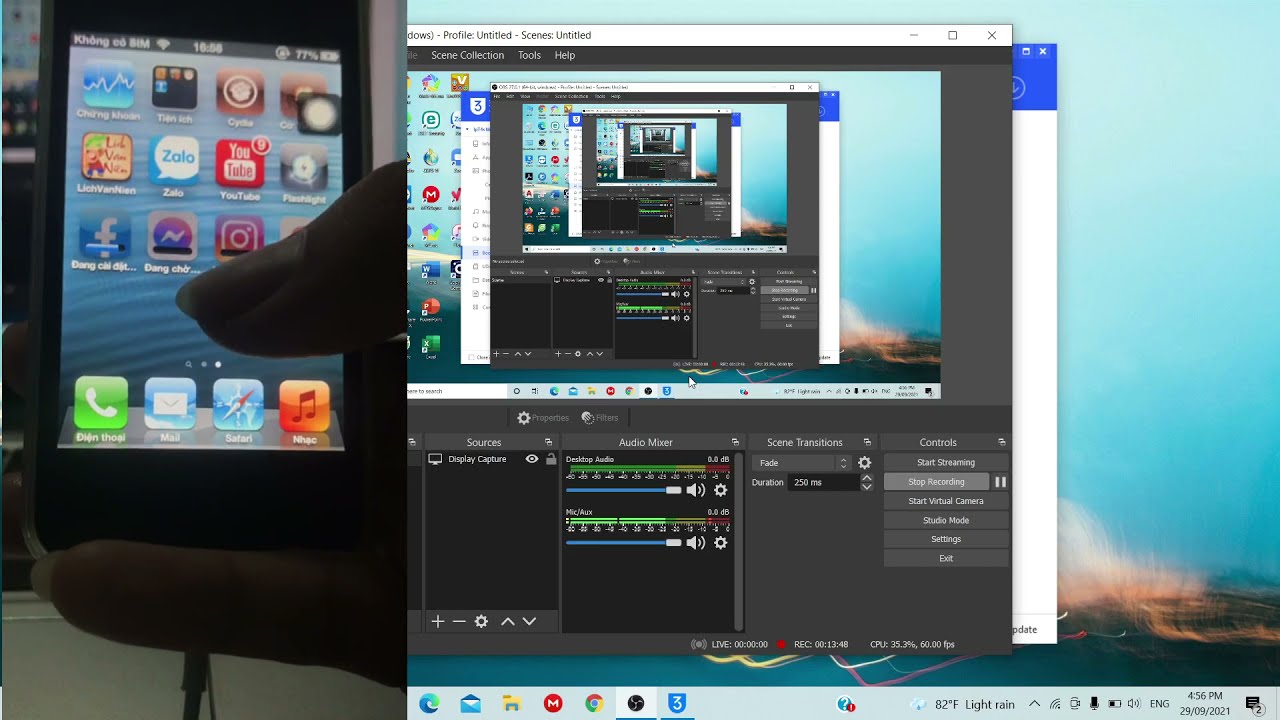Open Get Help icon in taskbar

(x=845, y=704)
